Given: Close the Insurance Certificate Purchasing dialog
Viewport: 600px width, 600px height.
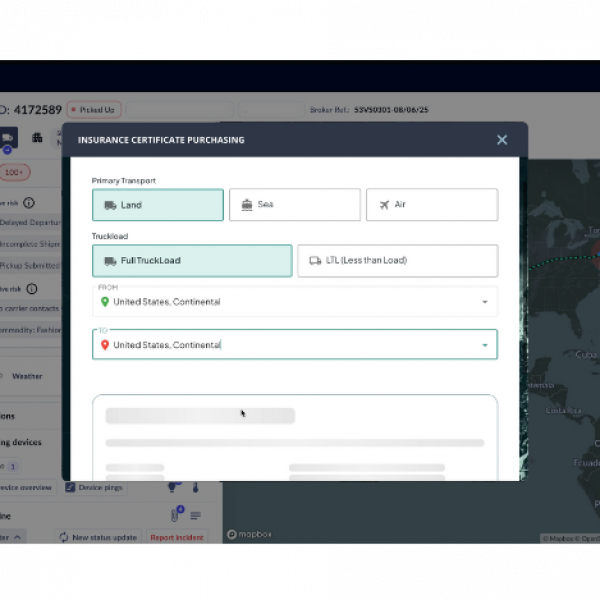Looking at the screenshot, I should [x=502, y=140].
